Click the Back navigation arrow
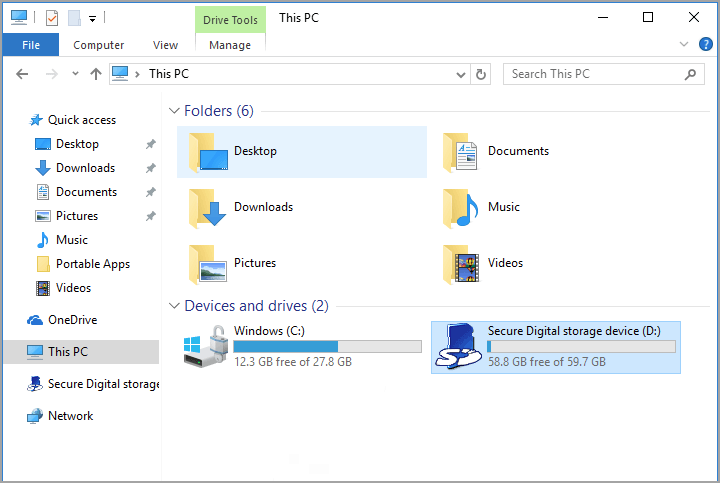 pos(22,74)
